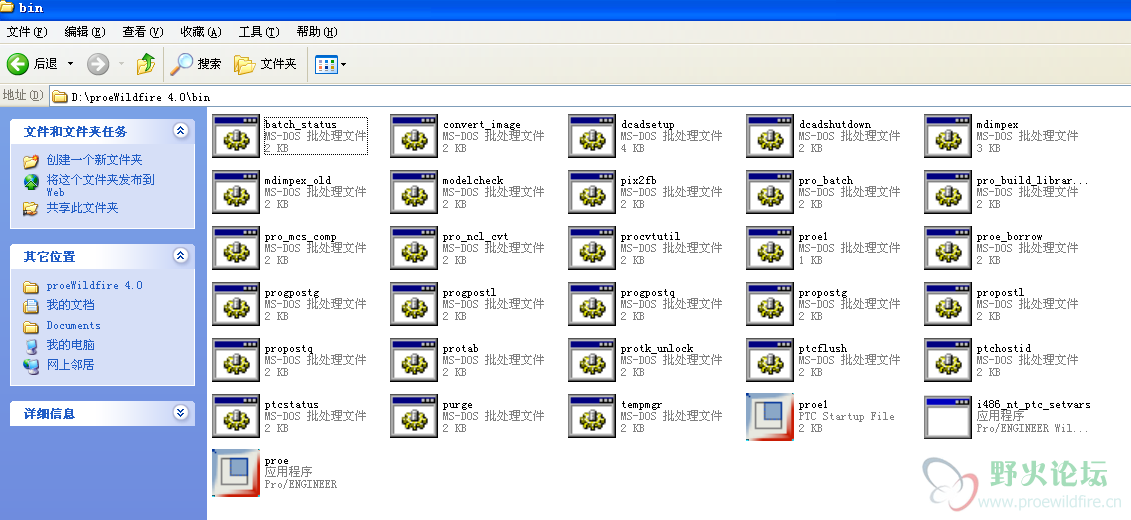Select the pro_mcs_comp batch file icon
The height and width of the screenshot is (520, 1131).
(236, 248)
